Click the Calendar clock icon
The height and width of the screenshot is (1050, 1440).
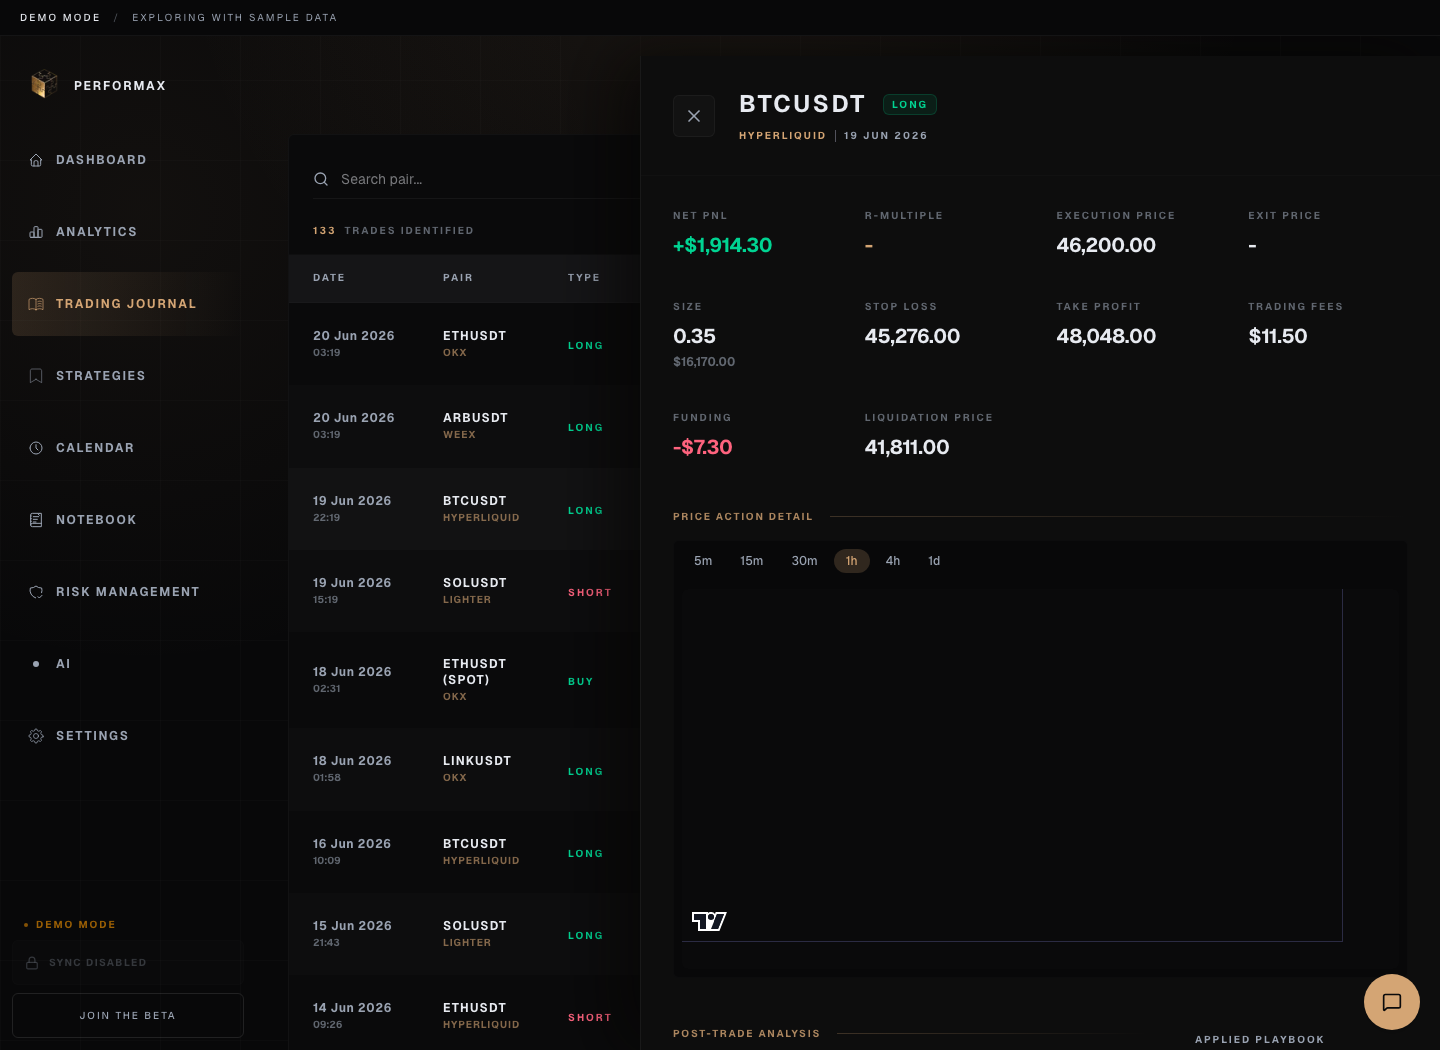(x=36, y=448)
